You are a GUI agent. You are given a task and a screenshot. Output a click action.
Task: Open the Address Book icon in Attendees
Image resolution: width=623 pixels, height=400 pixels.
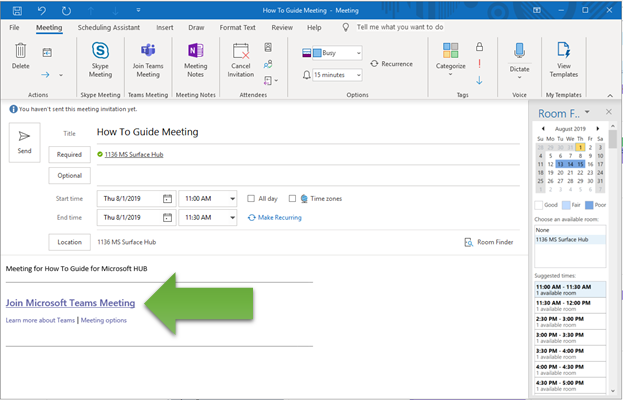pyautogui.click(x=268, y=48)
